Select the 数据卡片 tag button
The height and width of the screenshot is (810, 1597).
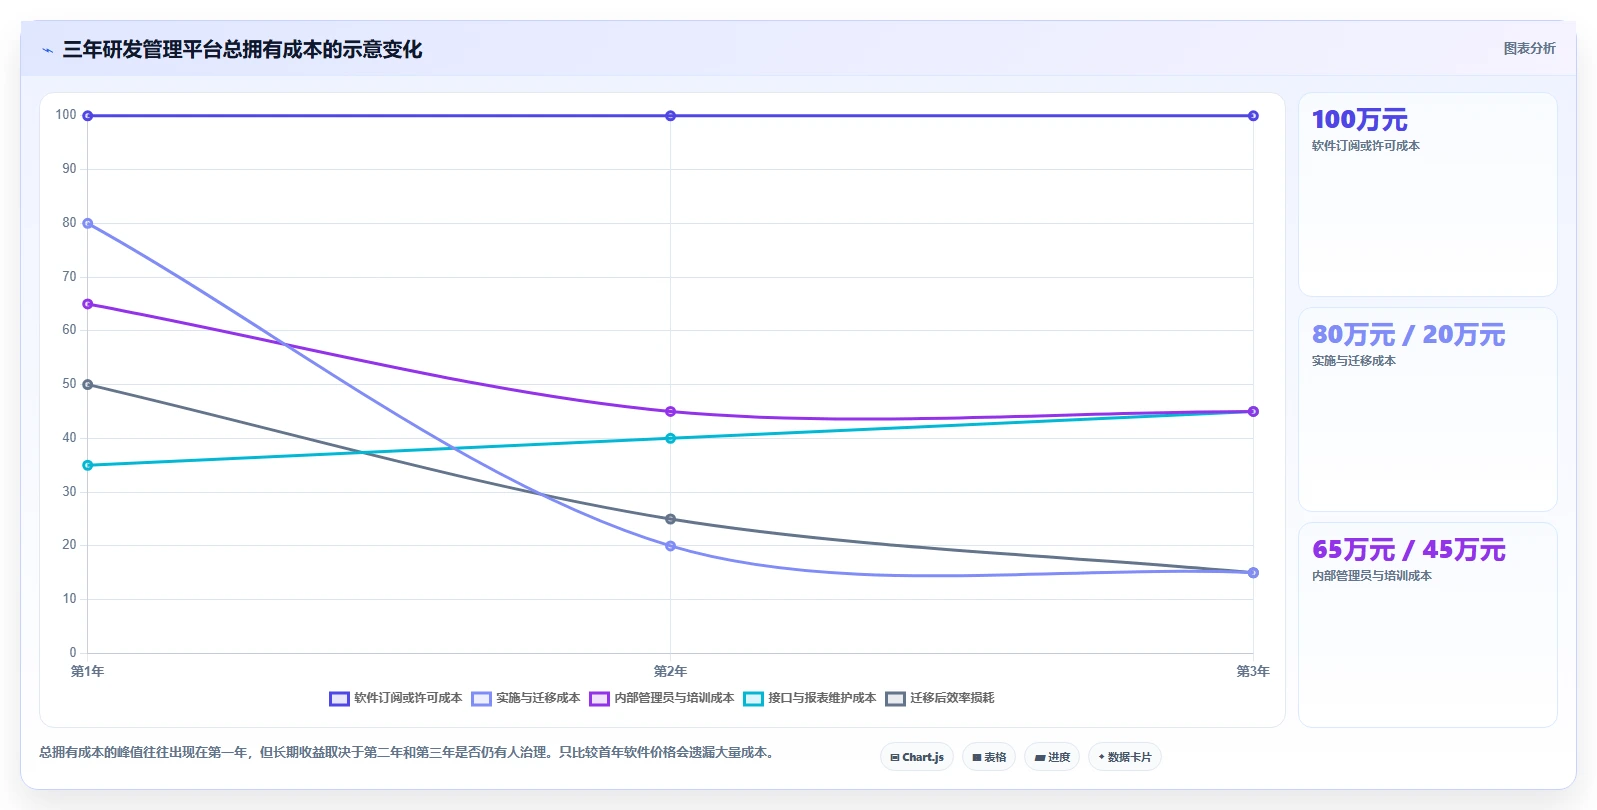point(1125,757)
